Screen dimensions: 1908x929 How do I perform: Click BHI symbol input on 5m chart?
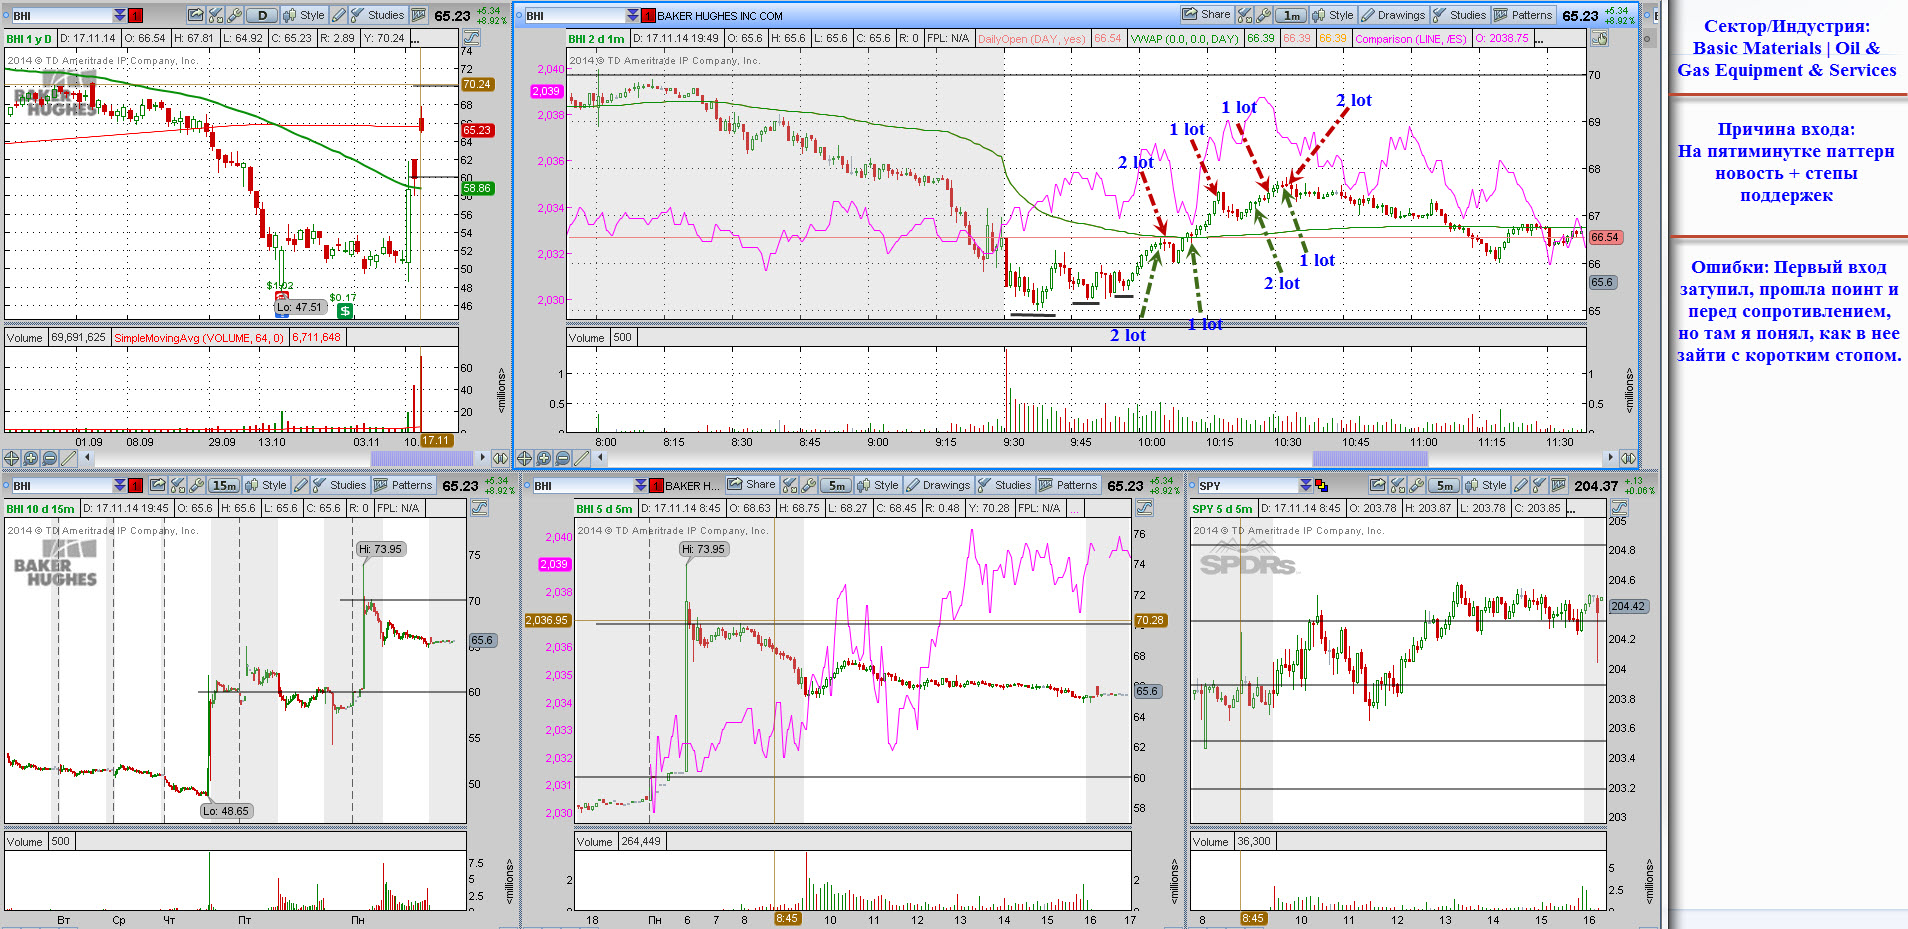(x=583, y=485)
